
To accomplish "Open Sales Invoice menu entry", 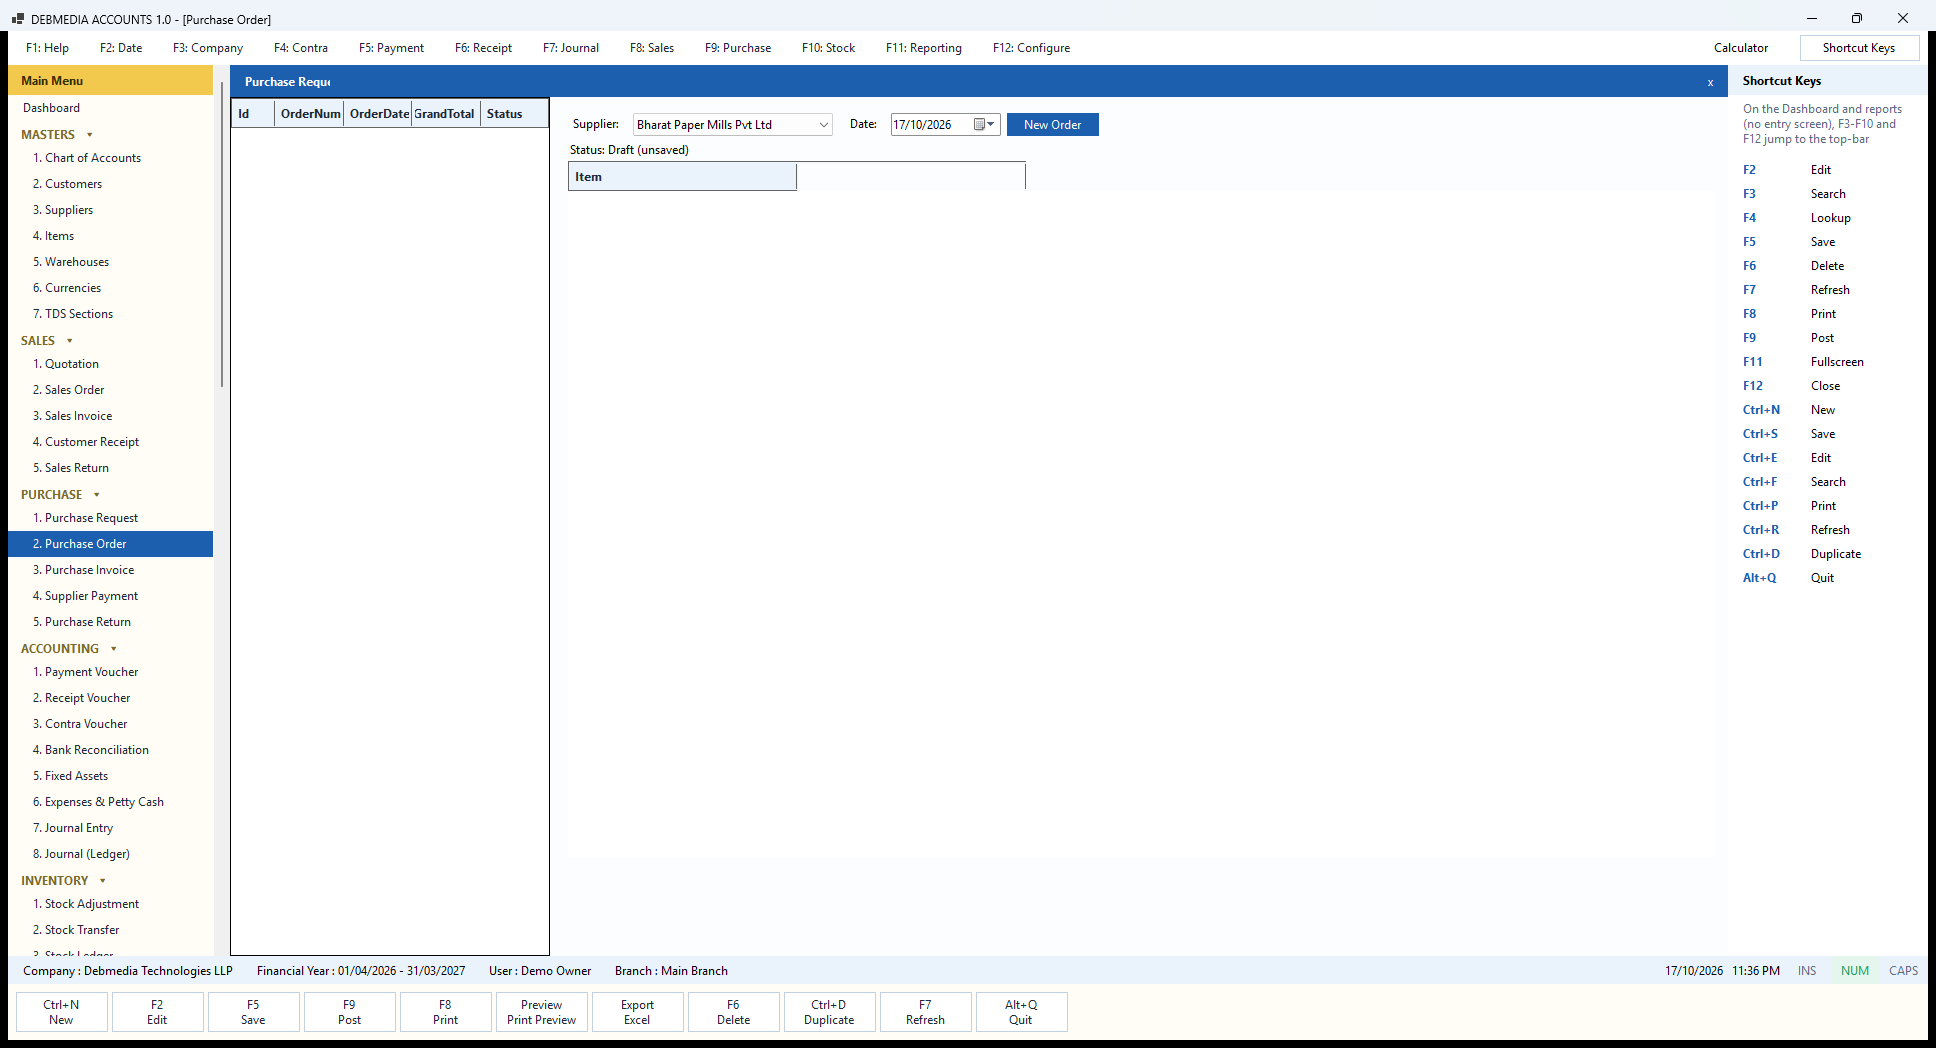I will click(x=72, y=416).
